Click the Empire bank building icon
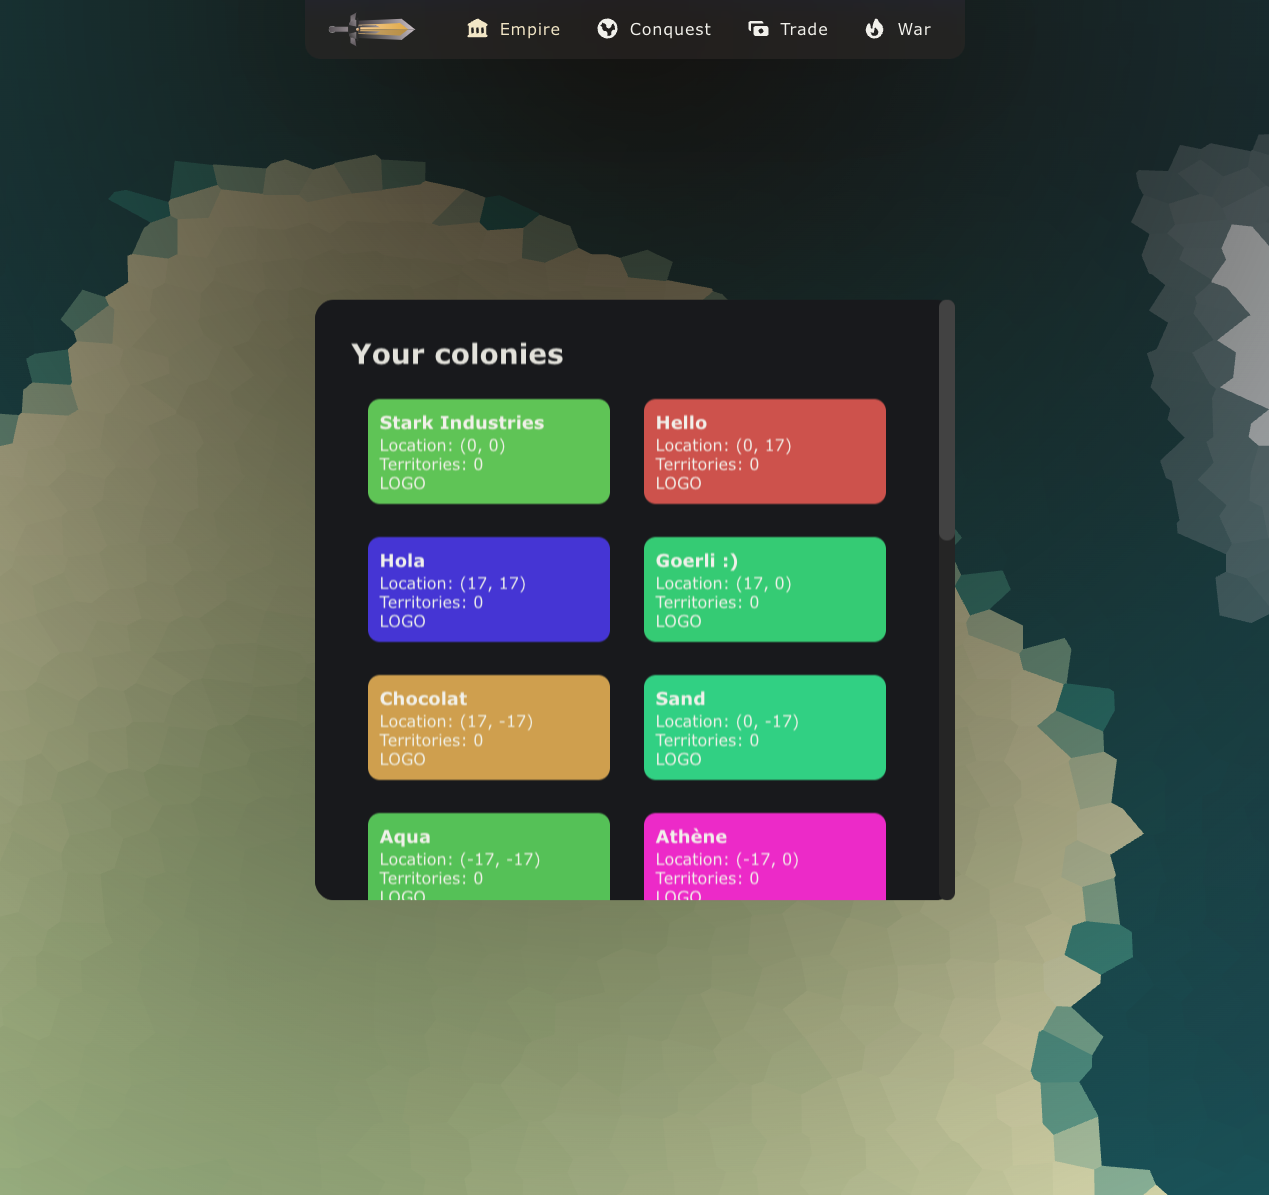This screenshot has width=1269, height=1195. (478, 29)
